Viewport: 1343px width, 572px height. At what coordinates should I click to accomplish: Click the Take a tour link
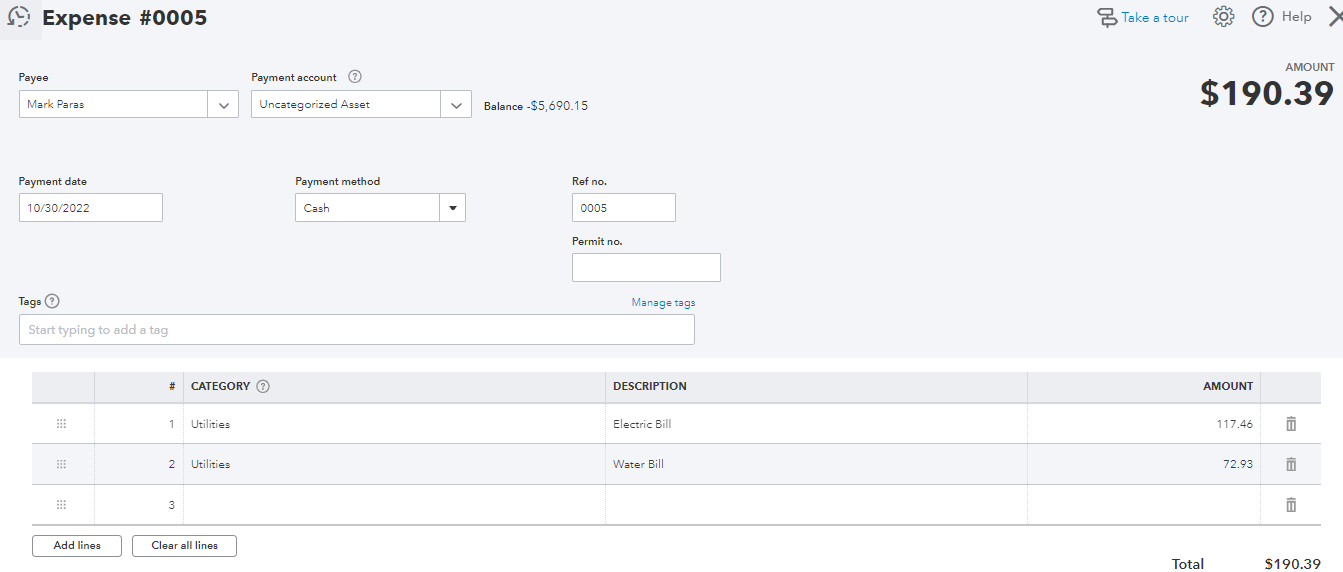click(1155, 17)
